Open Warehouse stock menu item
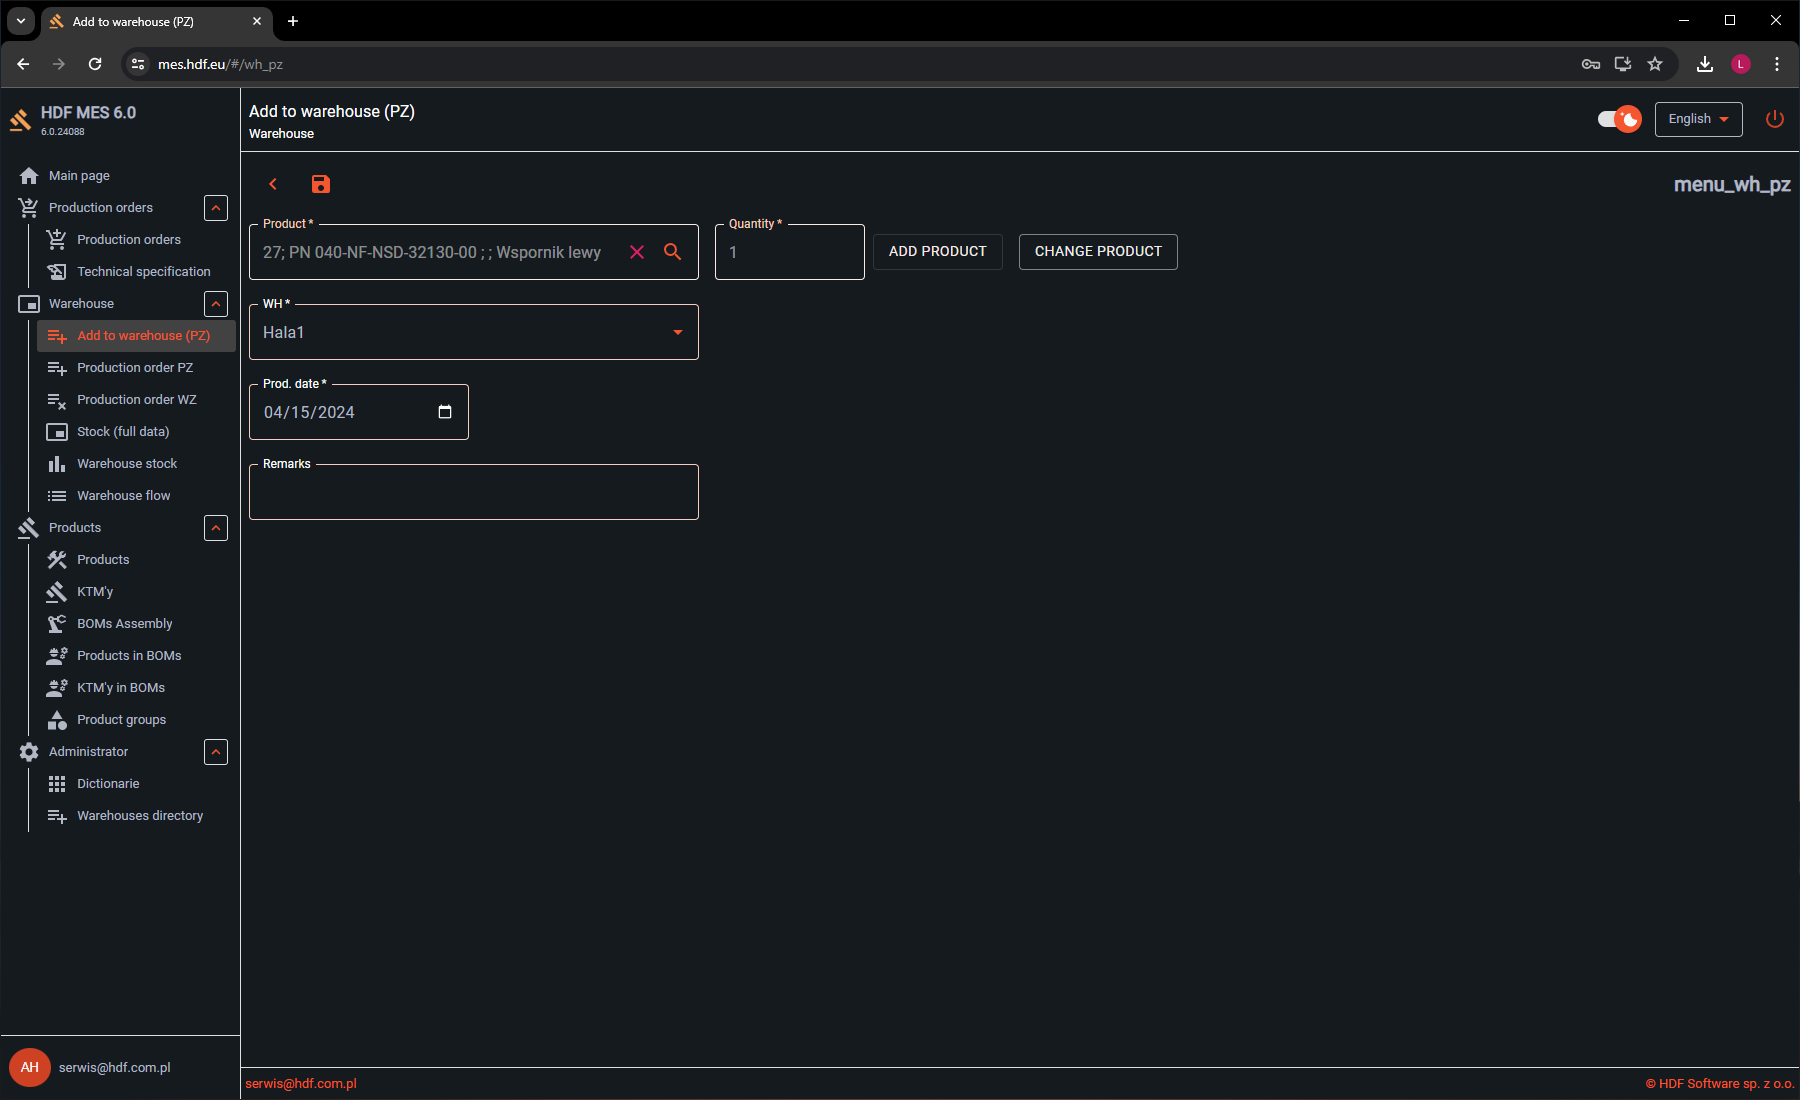This screenshot has height=1100, width=1800. (x=127, y=464)
